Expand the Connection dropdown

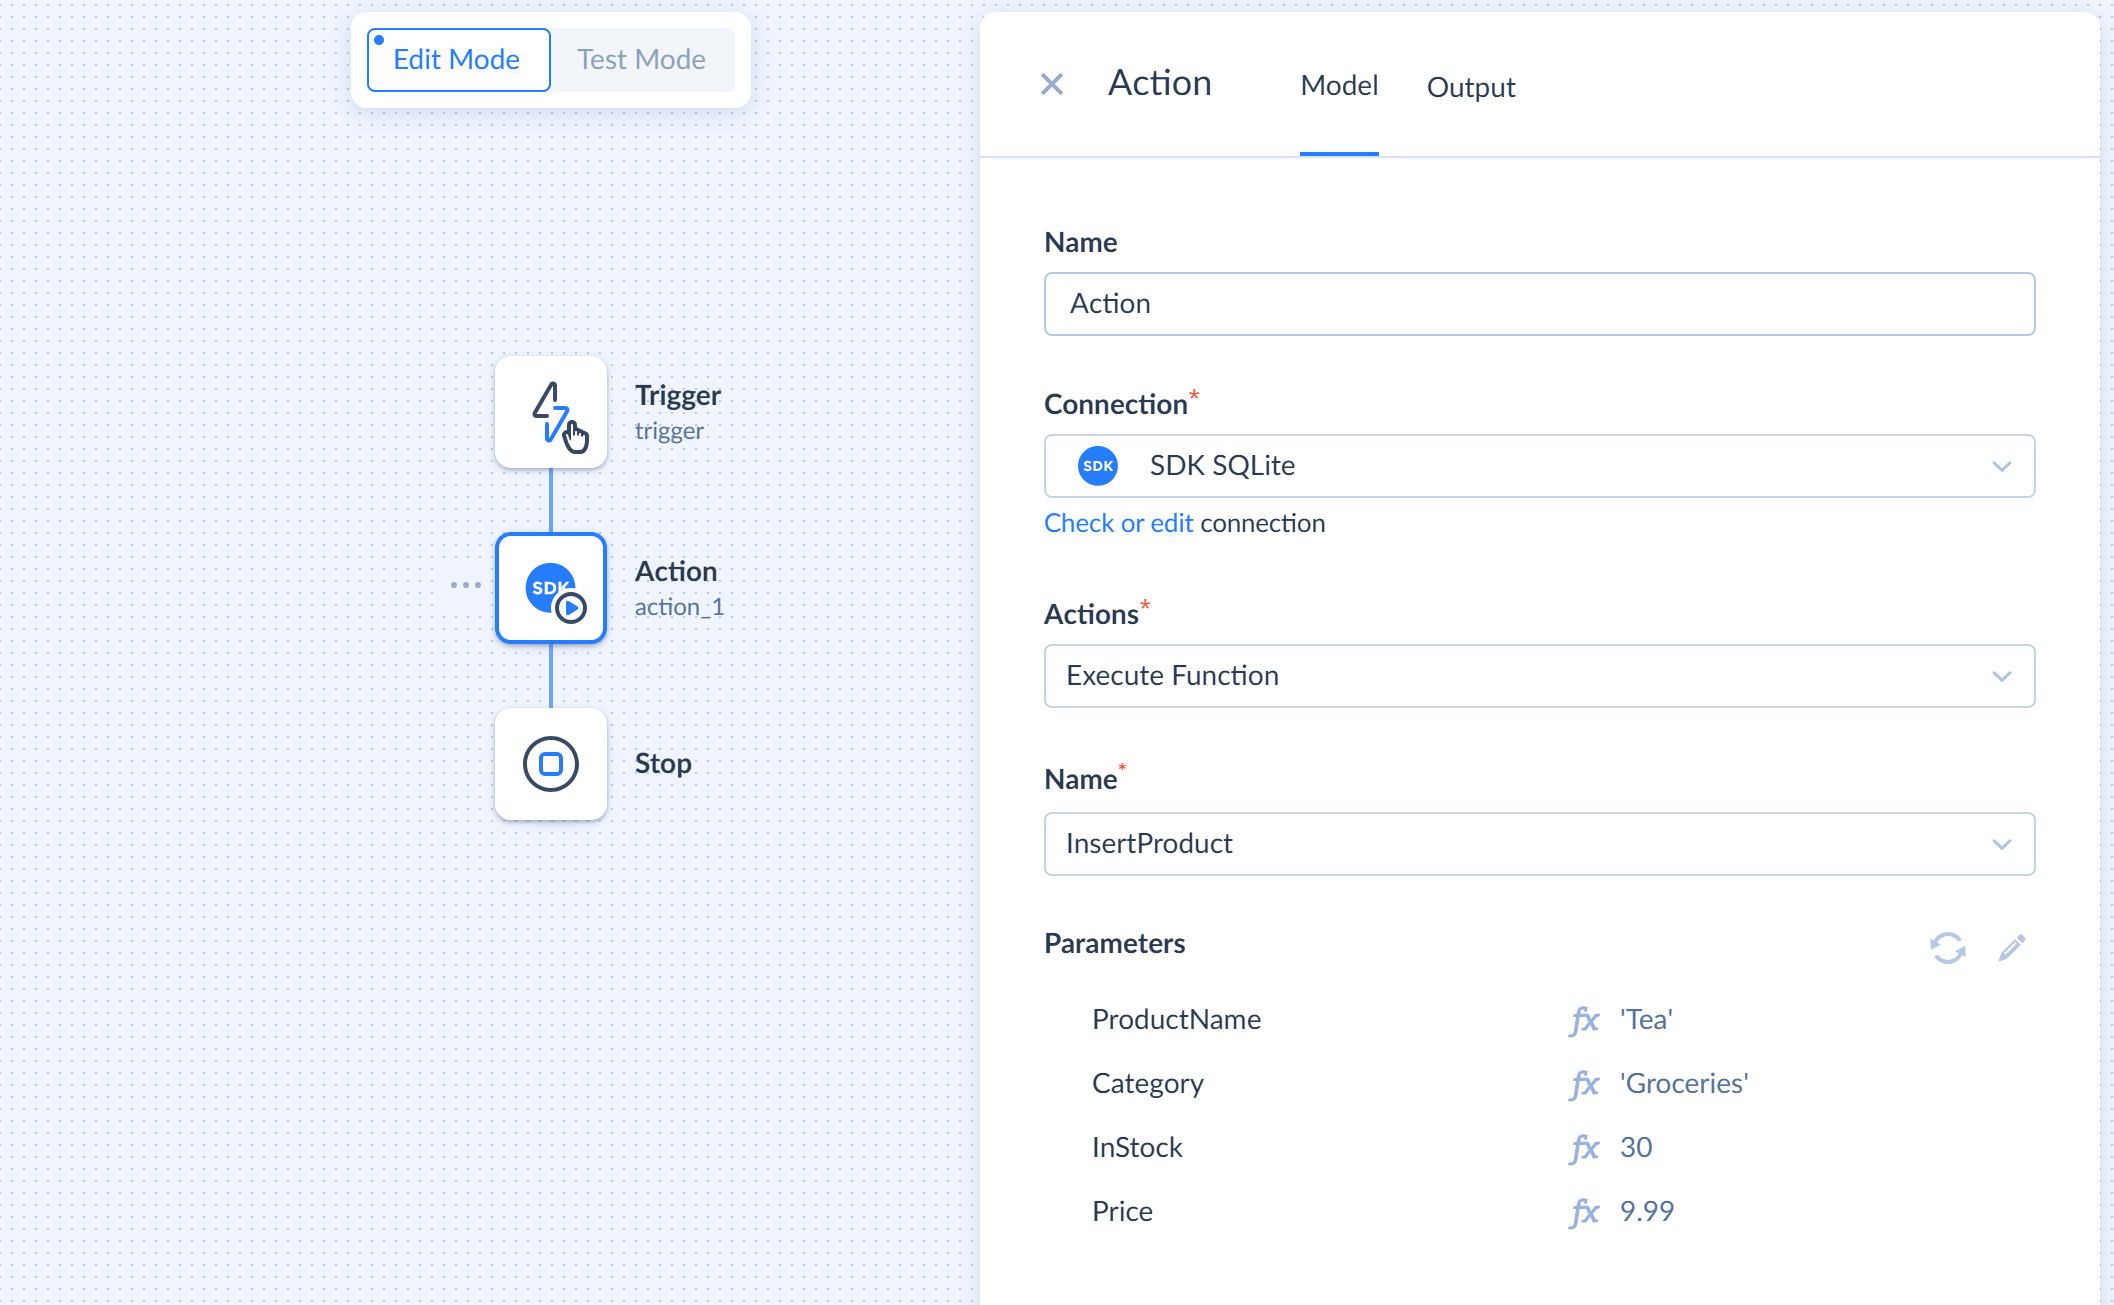click(1539, 466)
